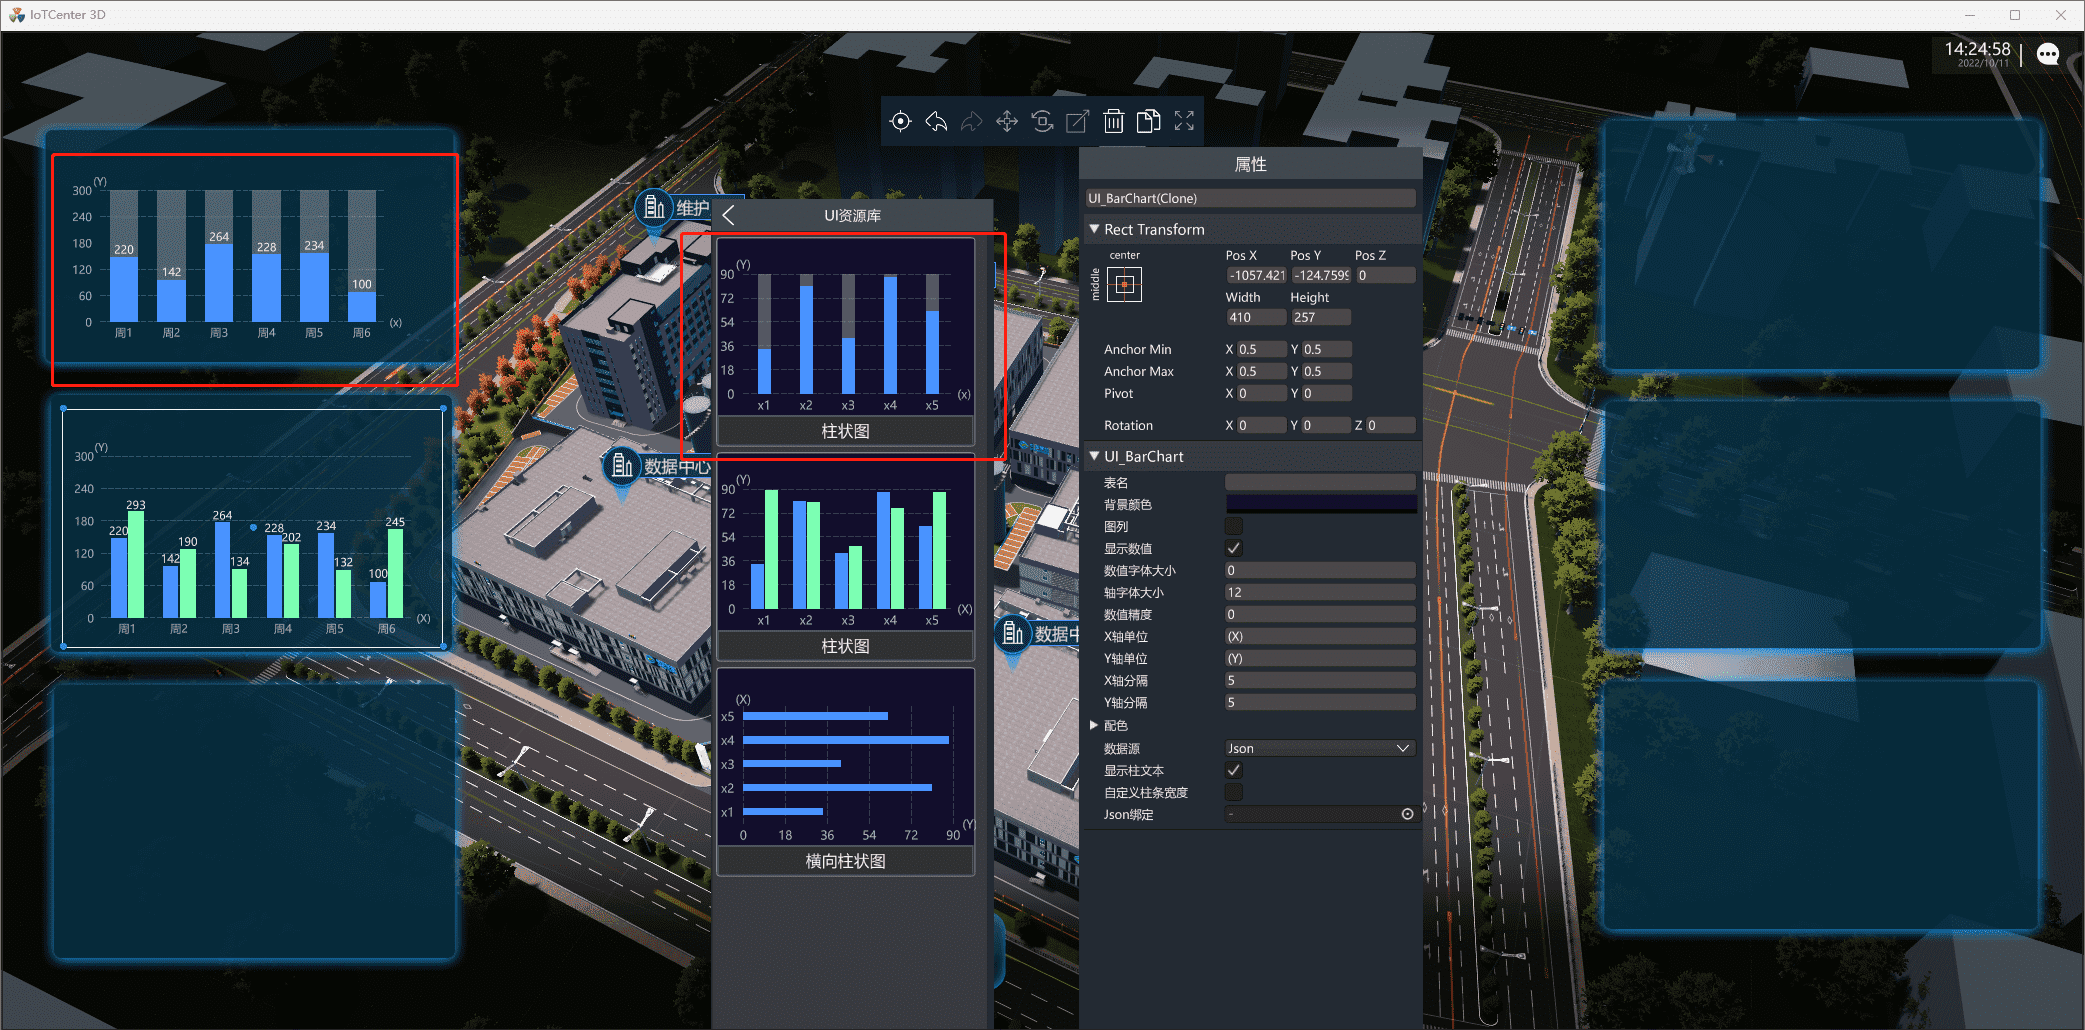Enable the 图列 legend checkbox

(1234, 527)
